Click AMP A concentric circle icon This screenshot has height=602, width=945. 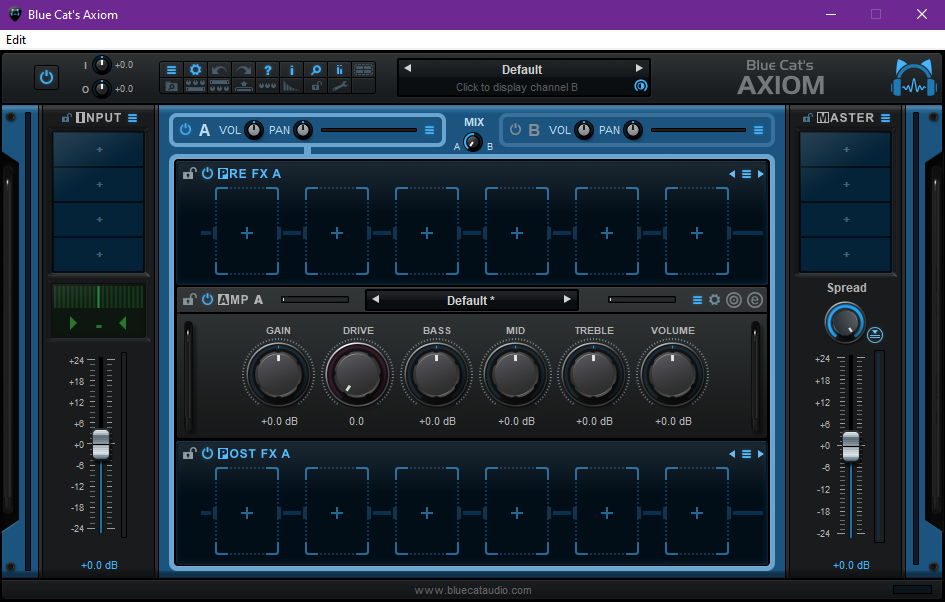(x=734, y=299)
